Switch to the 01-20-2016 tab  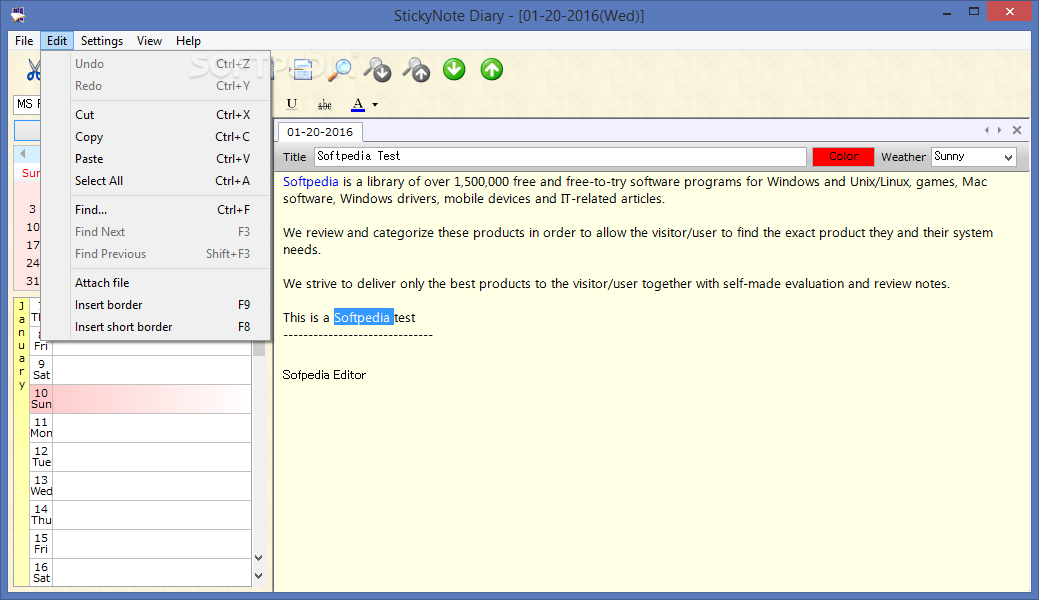point(320,132)
